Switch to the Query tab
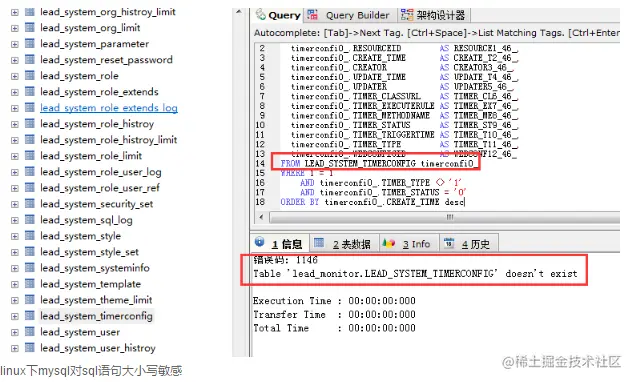This screenshot has width=634, height=382. click(x=278, y=15)
